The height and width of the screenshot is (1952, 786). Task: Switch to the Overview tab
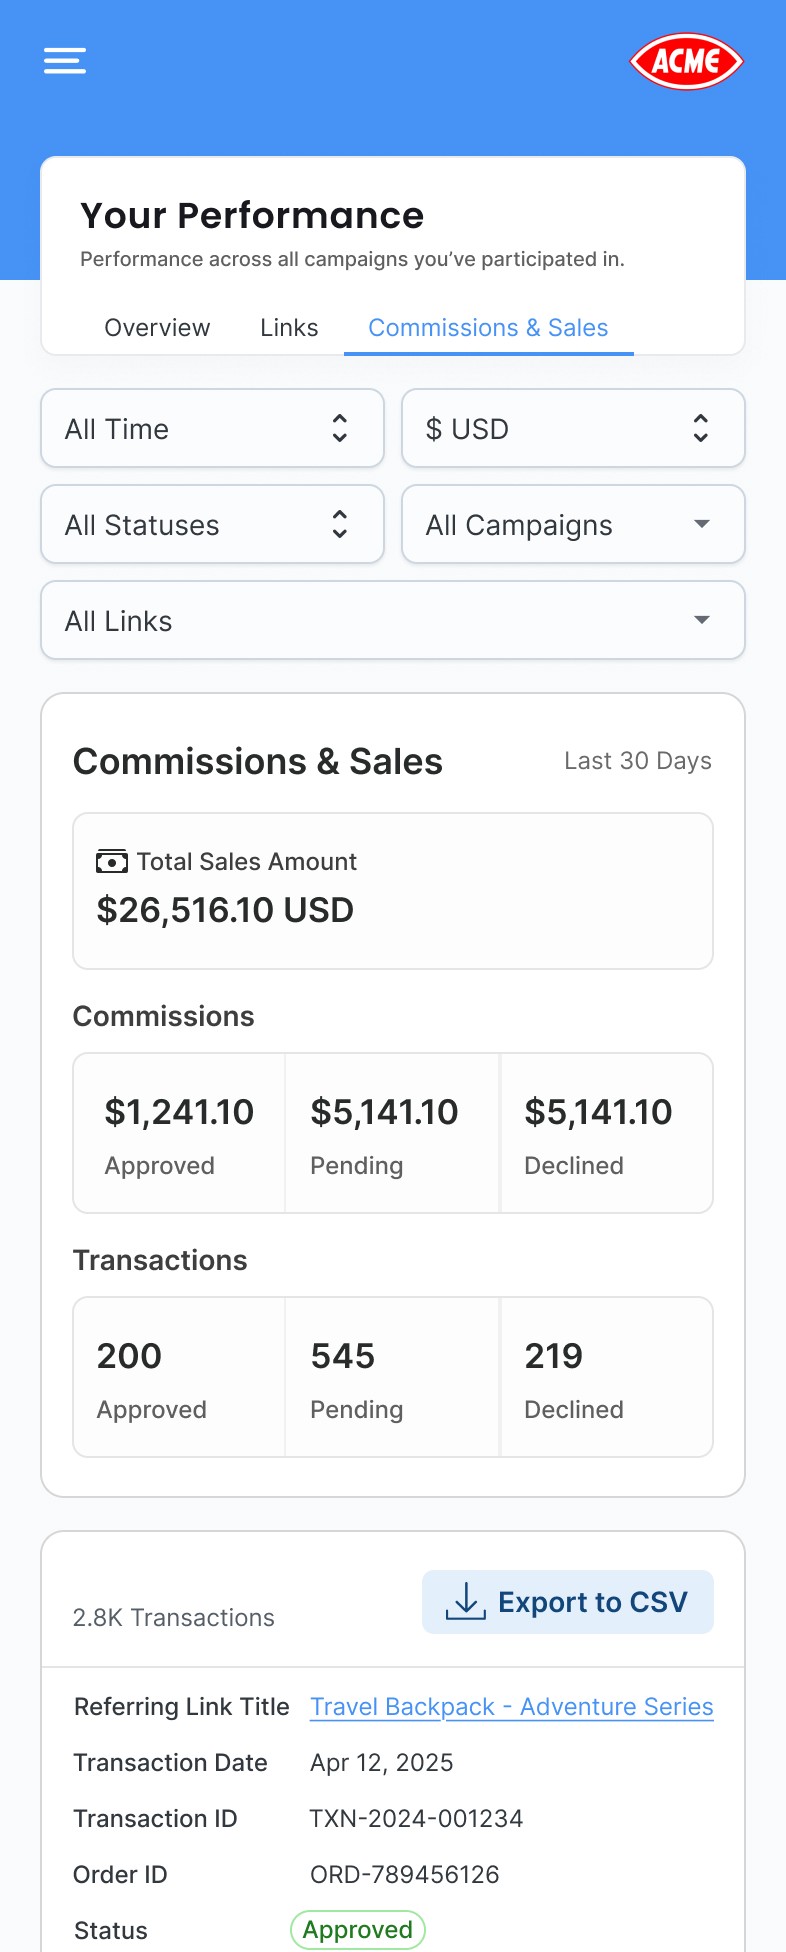(x=157, y=328)
